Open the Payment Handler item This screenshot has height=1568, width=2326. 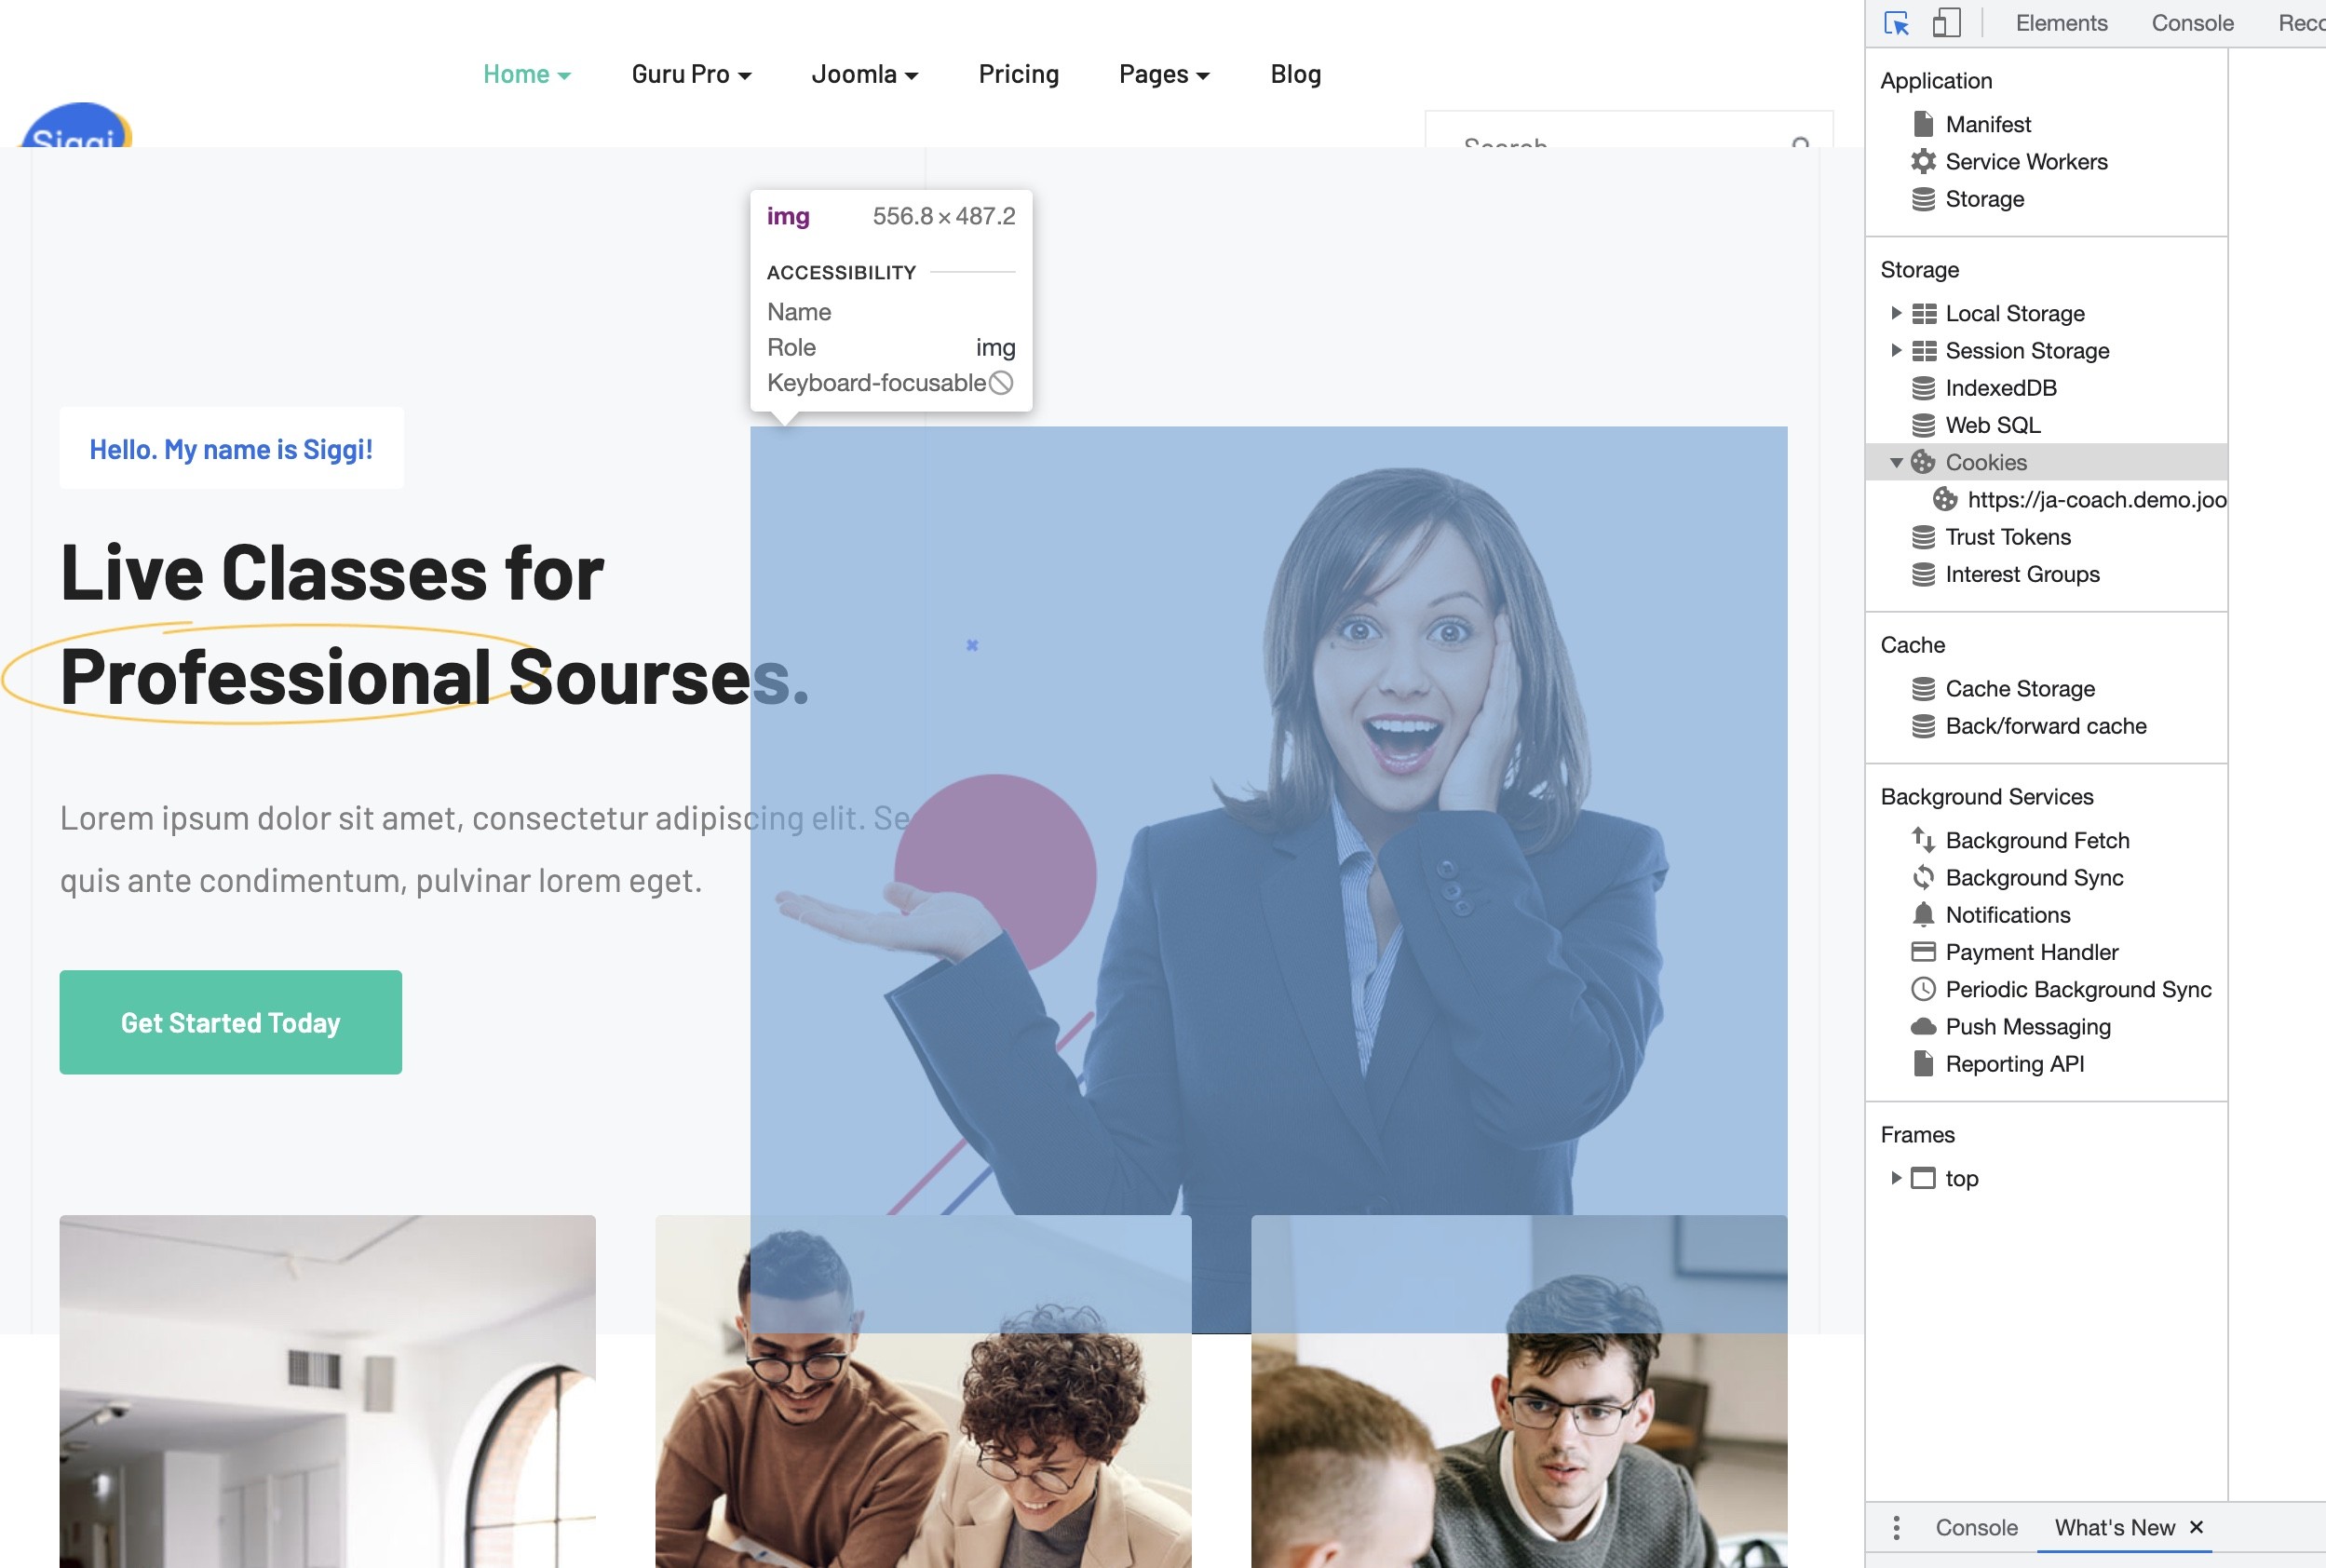click(x=2031, y=952)
